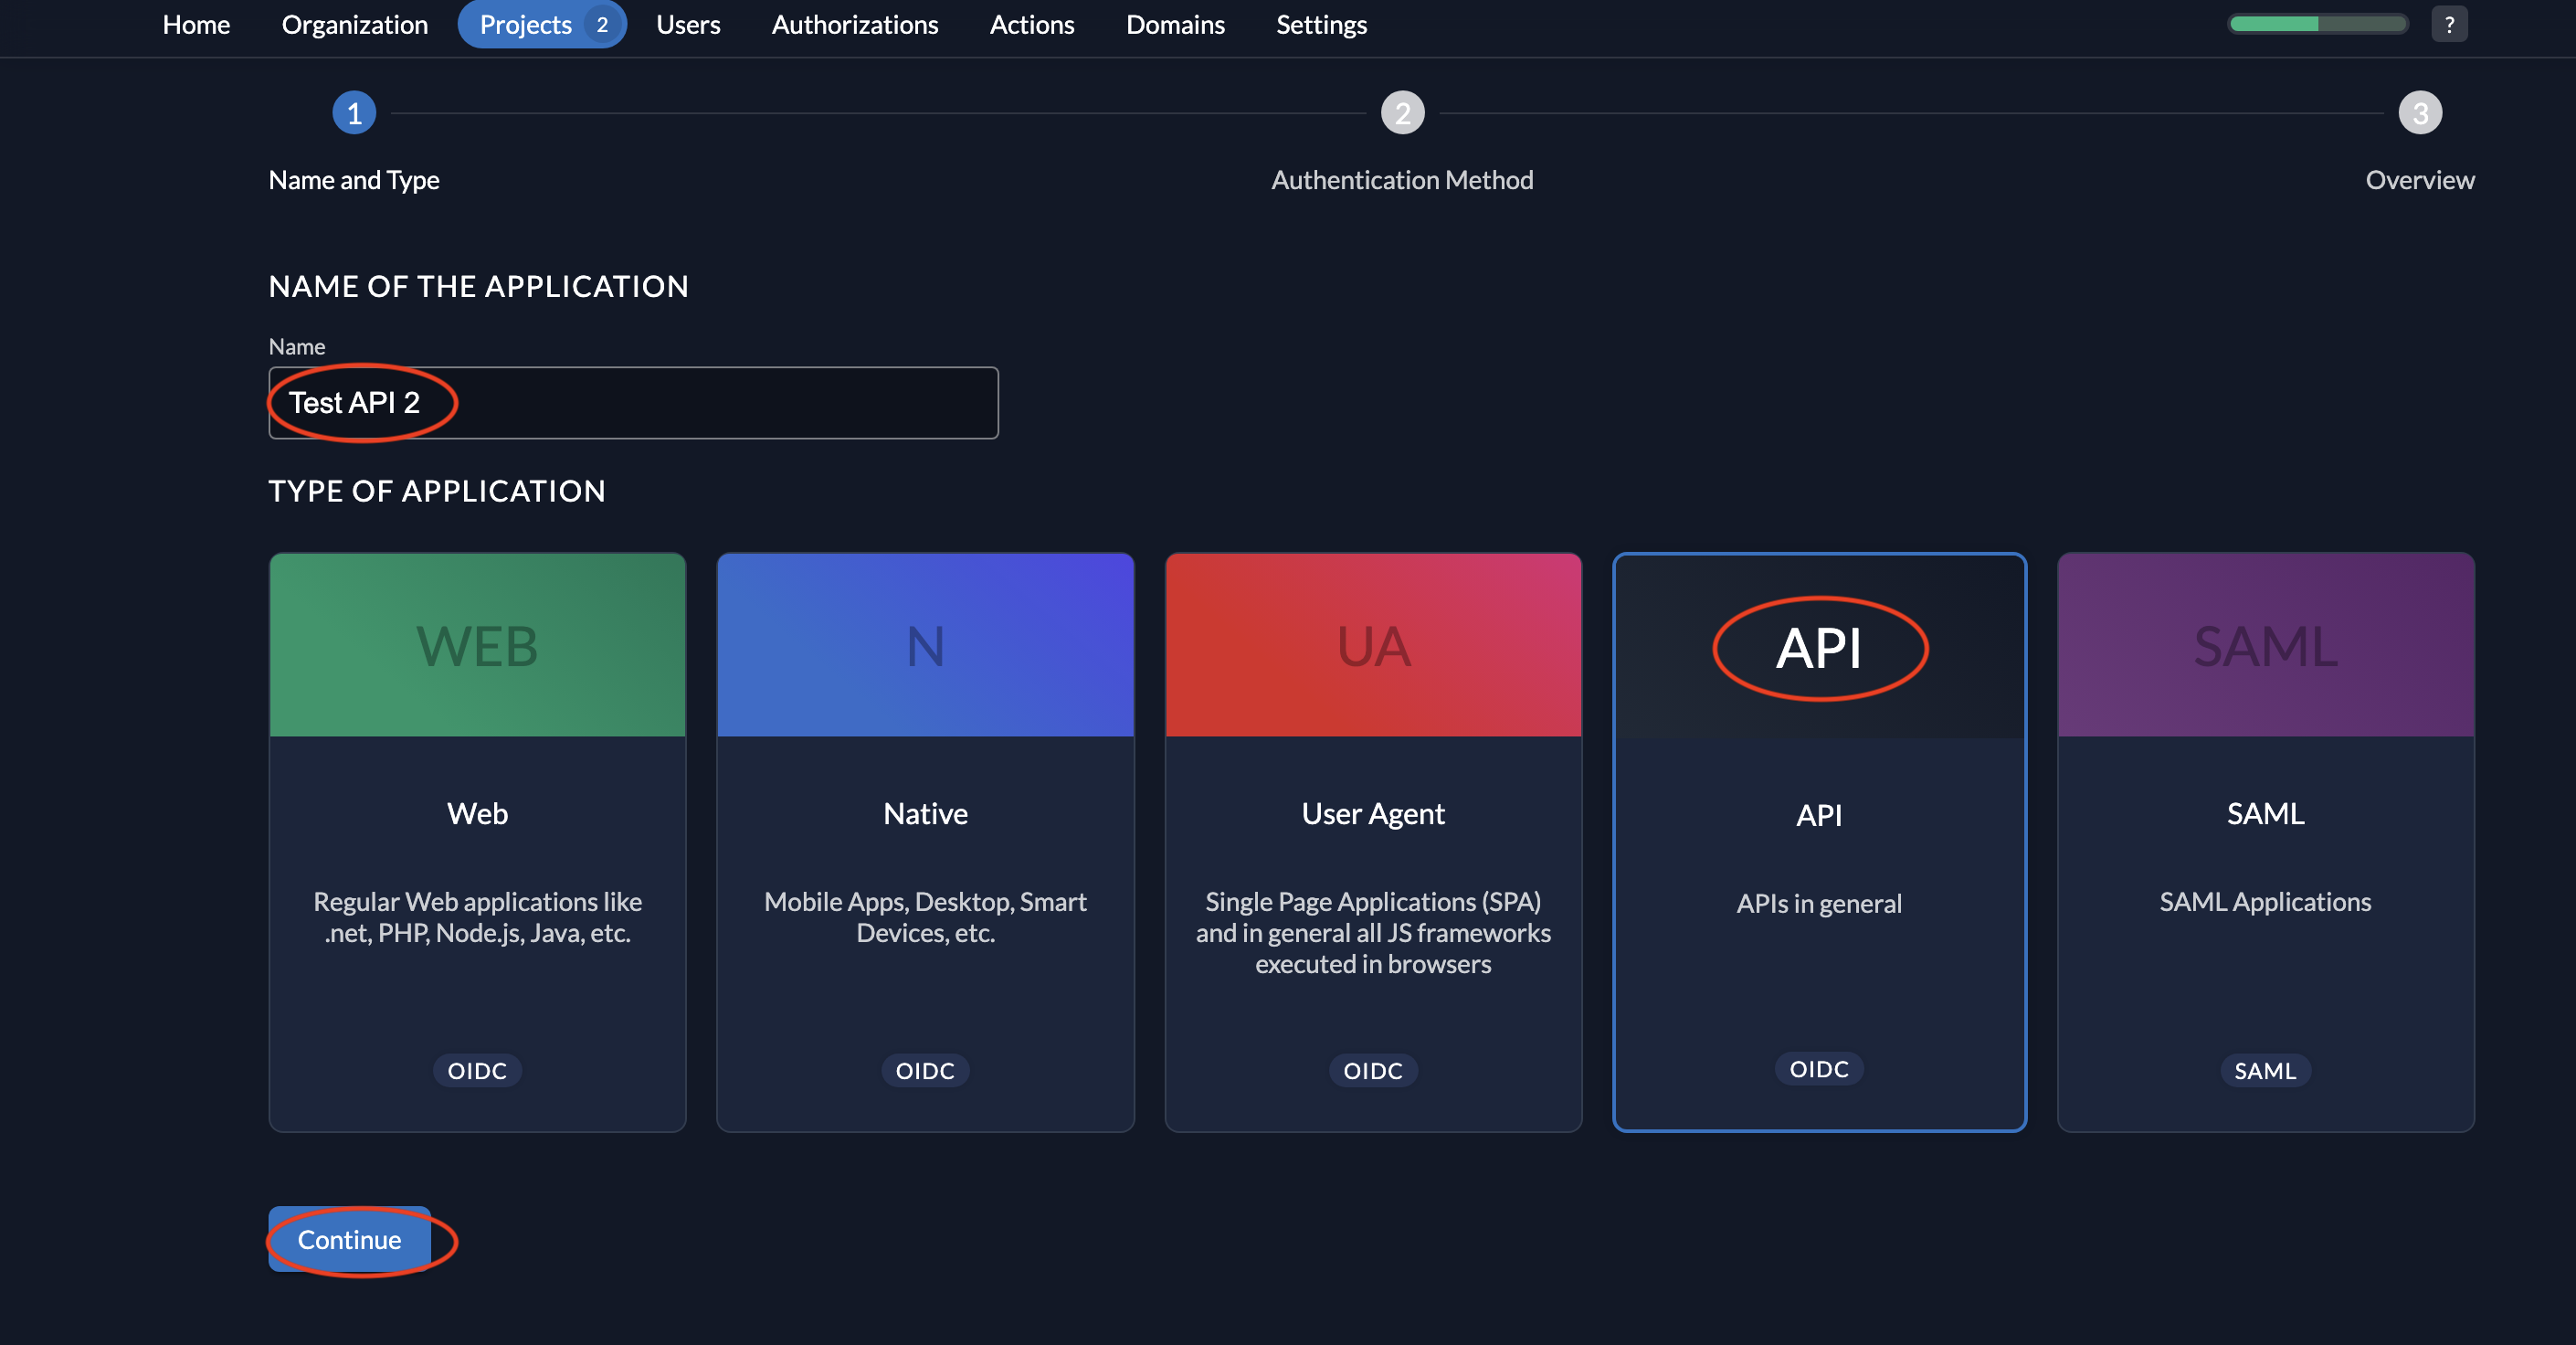Open the Authorizations menu item
The width and height of the screenshot is (2576, 1345).
[854, 24]
